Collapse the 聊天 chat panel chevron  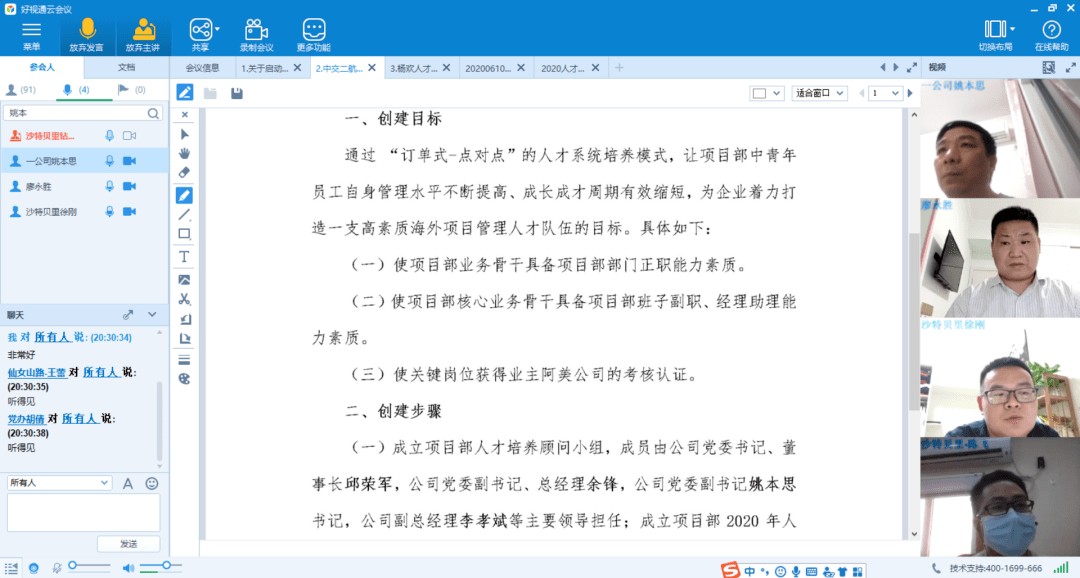152,315
